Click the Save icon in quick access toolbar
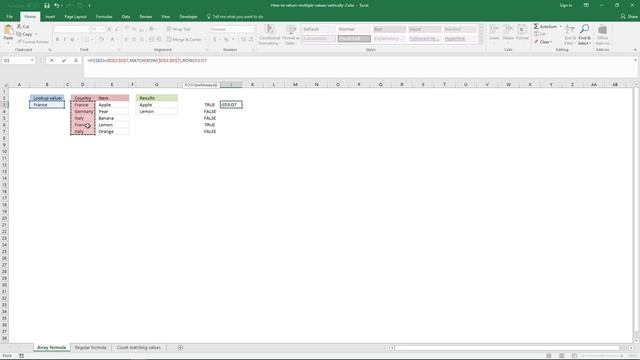This screenshot has height=360, width=640. [x=47, y=5]
